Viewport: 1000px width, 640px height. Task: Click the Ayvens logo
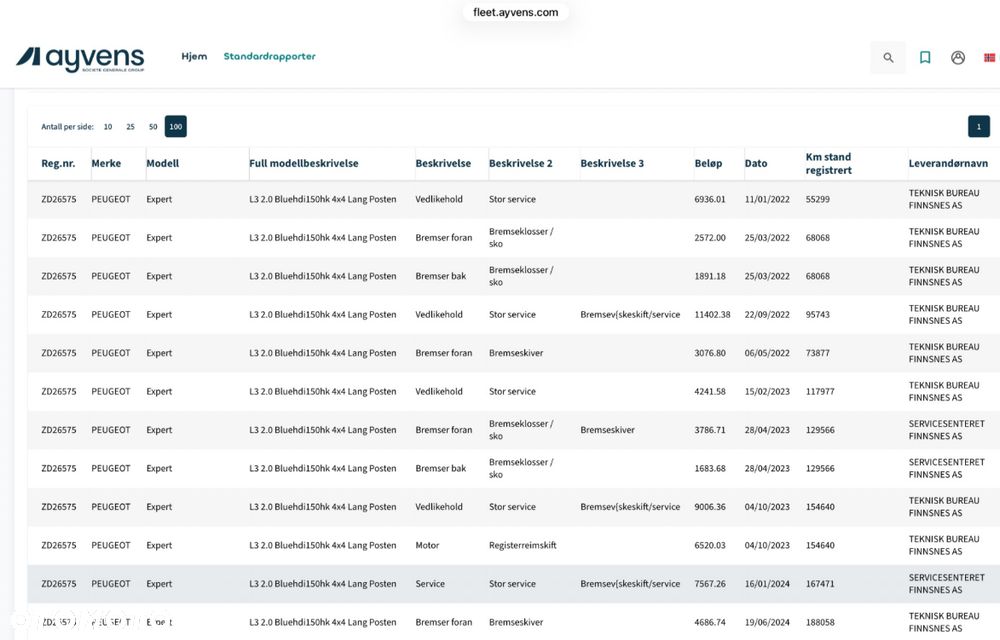80,59
